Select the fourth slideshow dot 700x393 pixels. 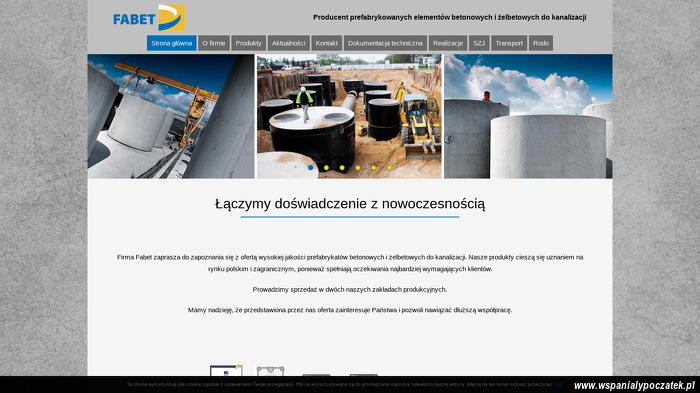click(358, 167)
